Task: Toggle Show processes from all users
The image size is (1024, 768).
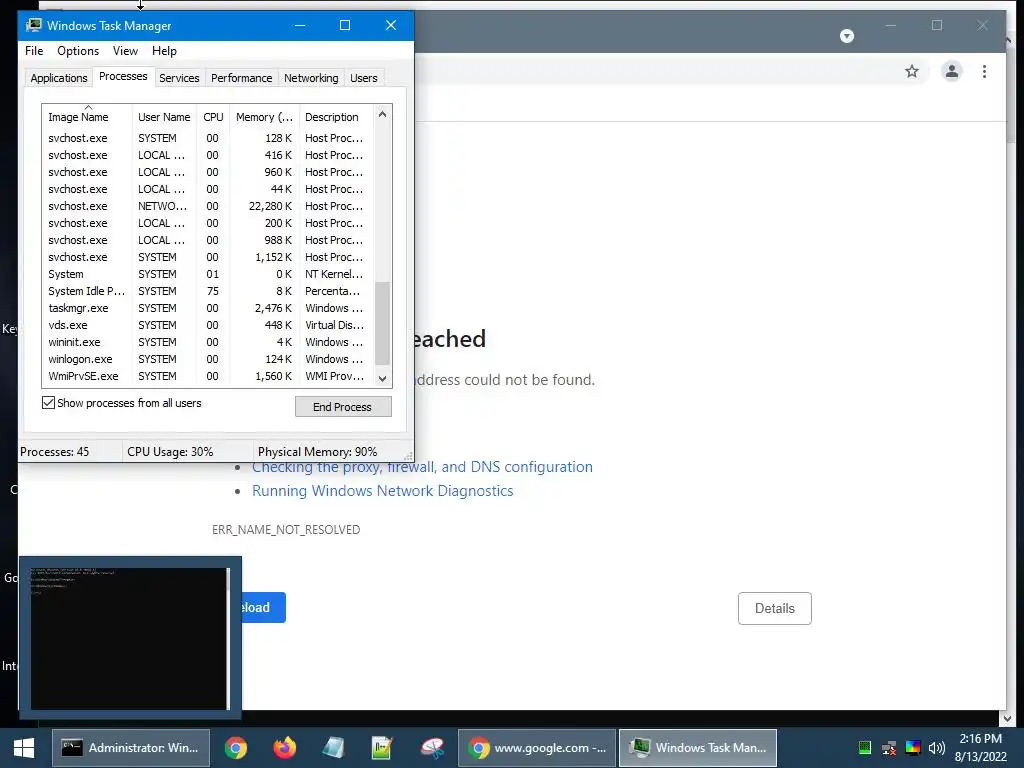Action: tap(48, 403)
